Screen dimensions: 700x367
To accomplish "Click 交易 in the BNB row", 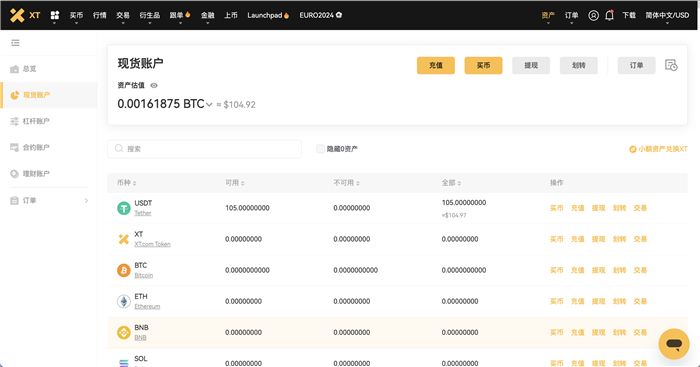I will pos(640,333).
